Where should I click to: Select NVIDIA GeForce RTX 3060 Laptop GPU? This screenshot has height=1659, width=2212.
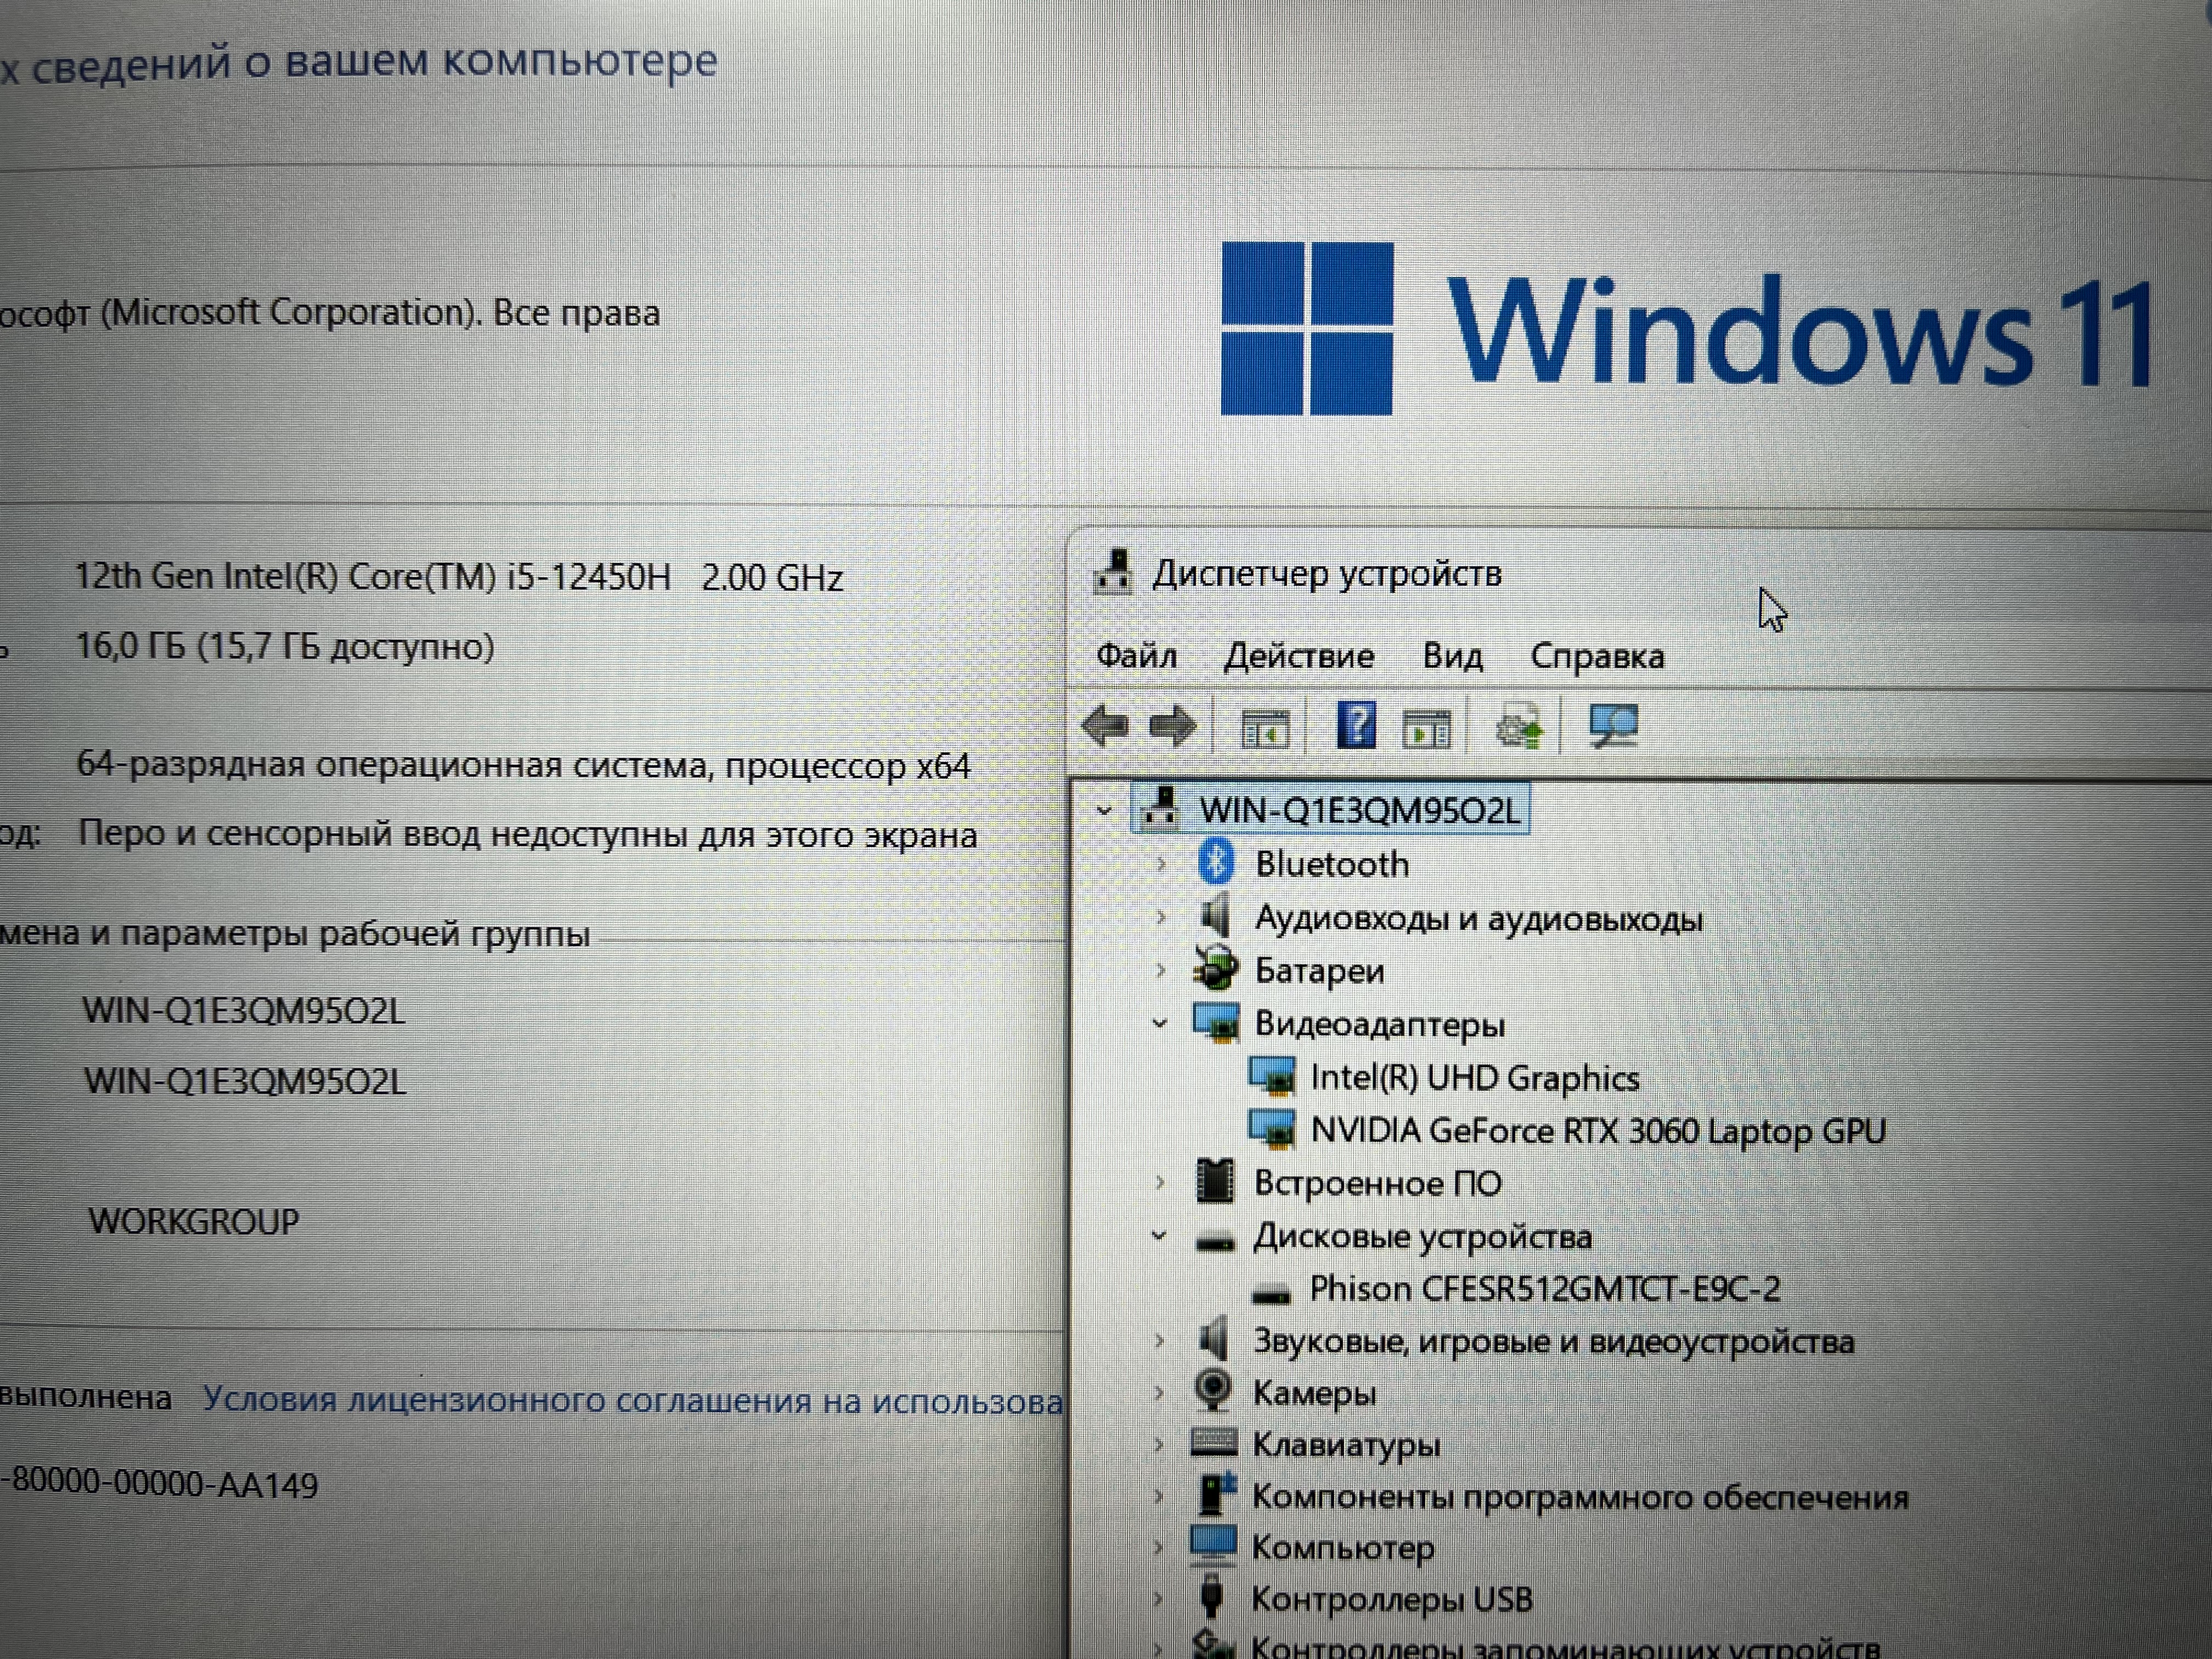(x=1597, y=1131)
